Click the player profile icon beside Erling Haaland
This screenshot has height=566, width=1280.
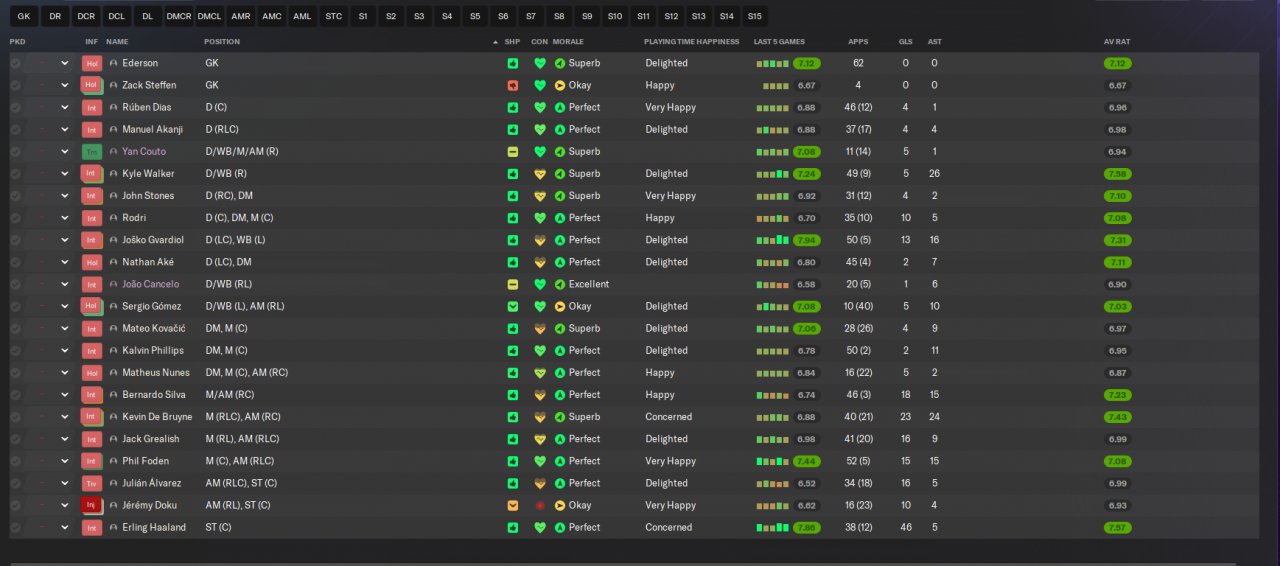tap(113, 527)
